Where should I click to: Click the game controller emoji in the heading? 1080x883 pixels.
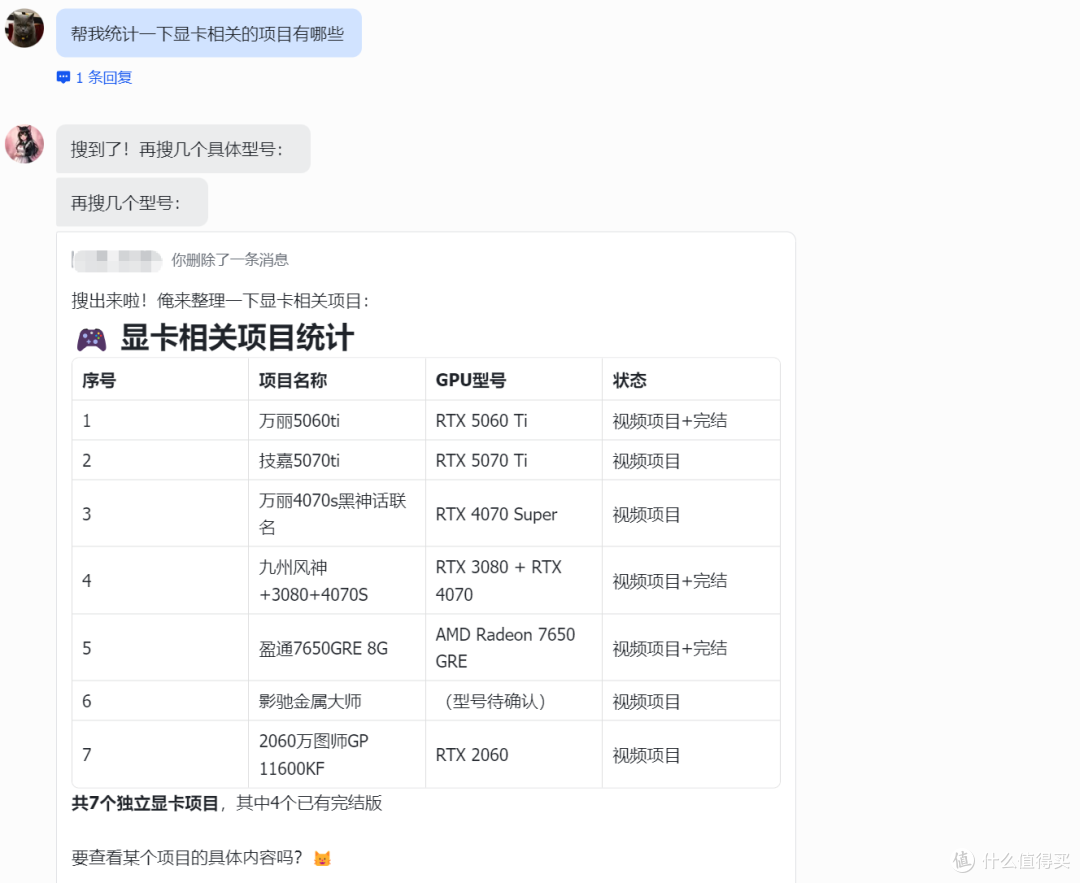pos(91,339)
